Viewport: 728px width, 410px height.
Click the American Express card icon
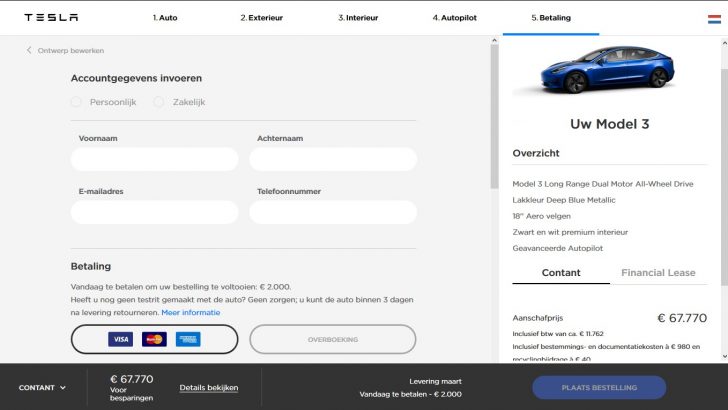pos(188,339)
